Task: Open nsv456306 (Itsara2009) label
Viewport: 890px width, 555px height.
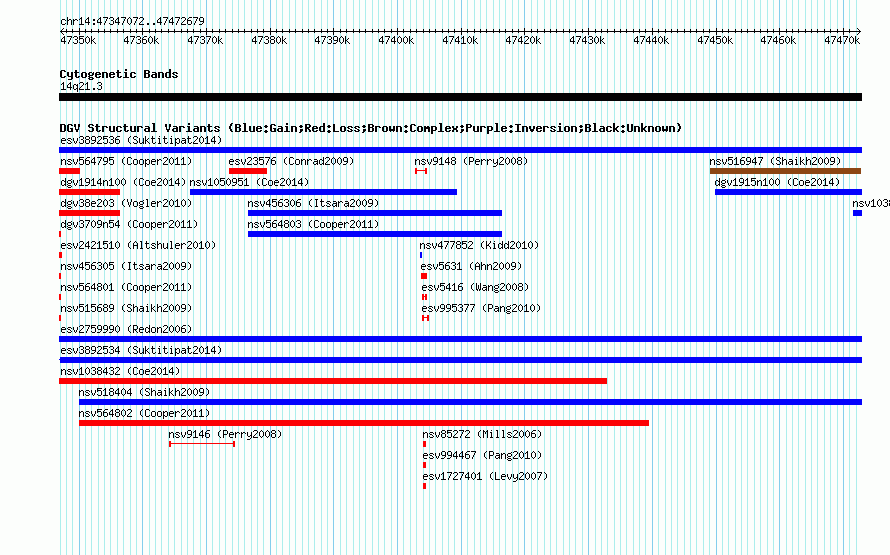Action: click(x=313, y=203)
